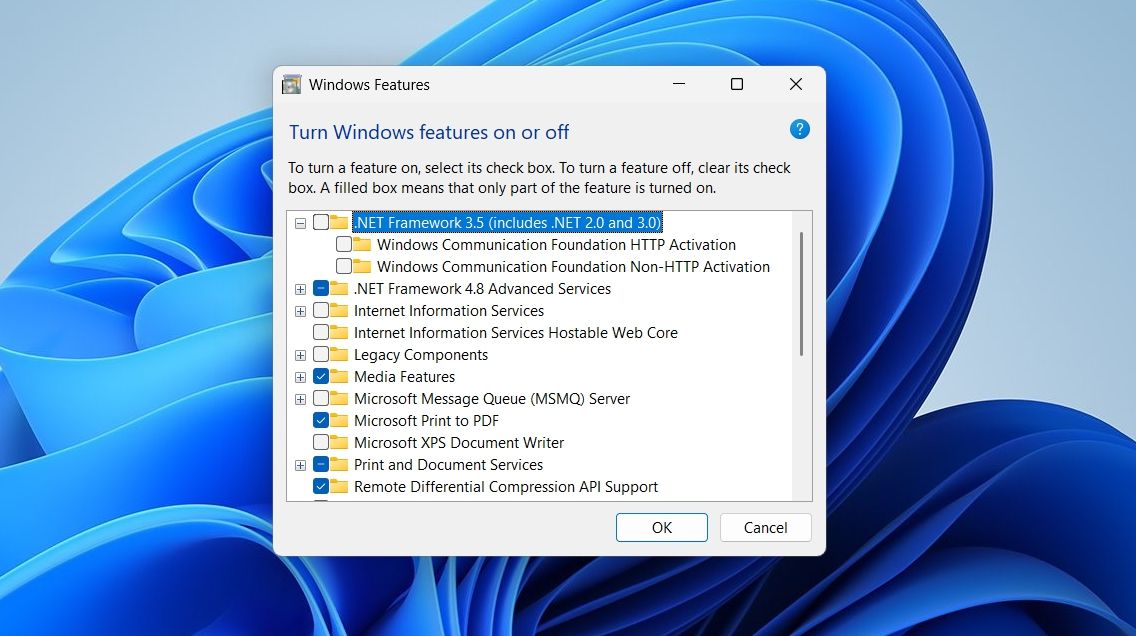This screenshot has width=1136, height=636.
Task: Uncheck Microsoft Print to PDF
Action: point(321,420)
